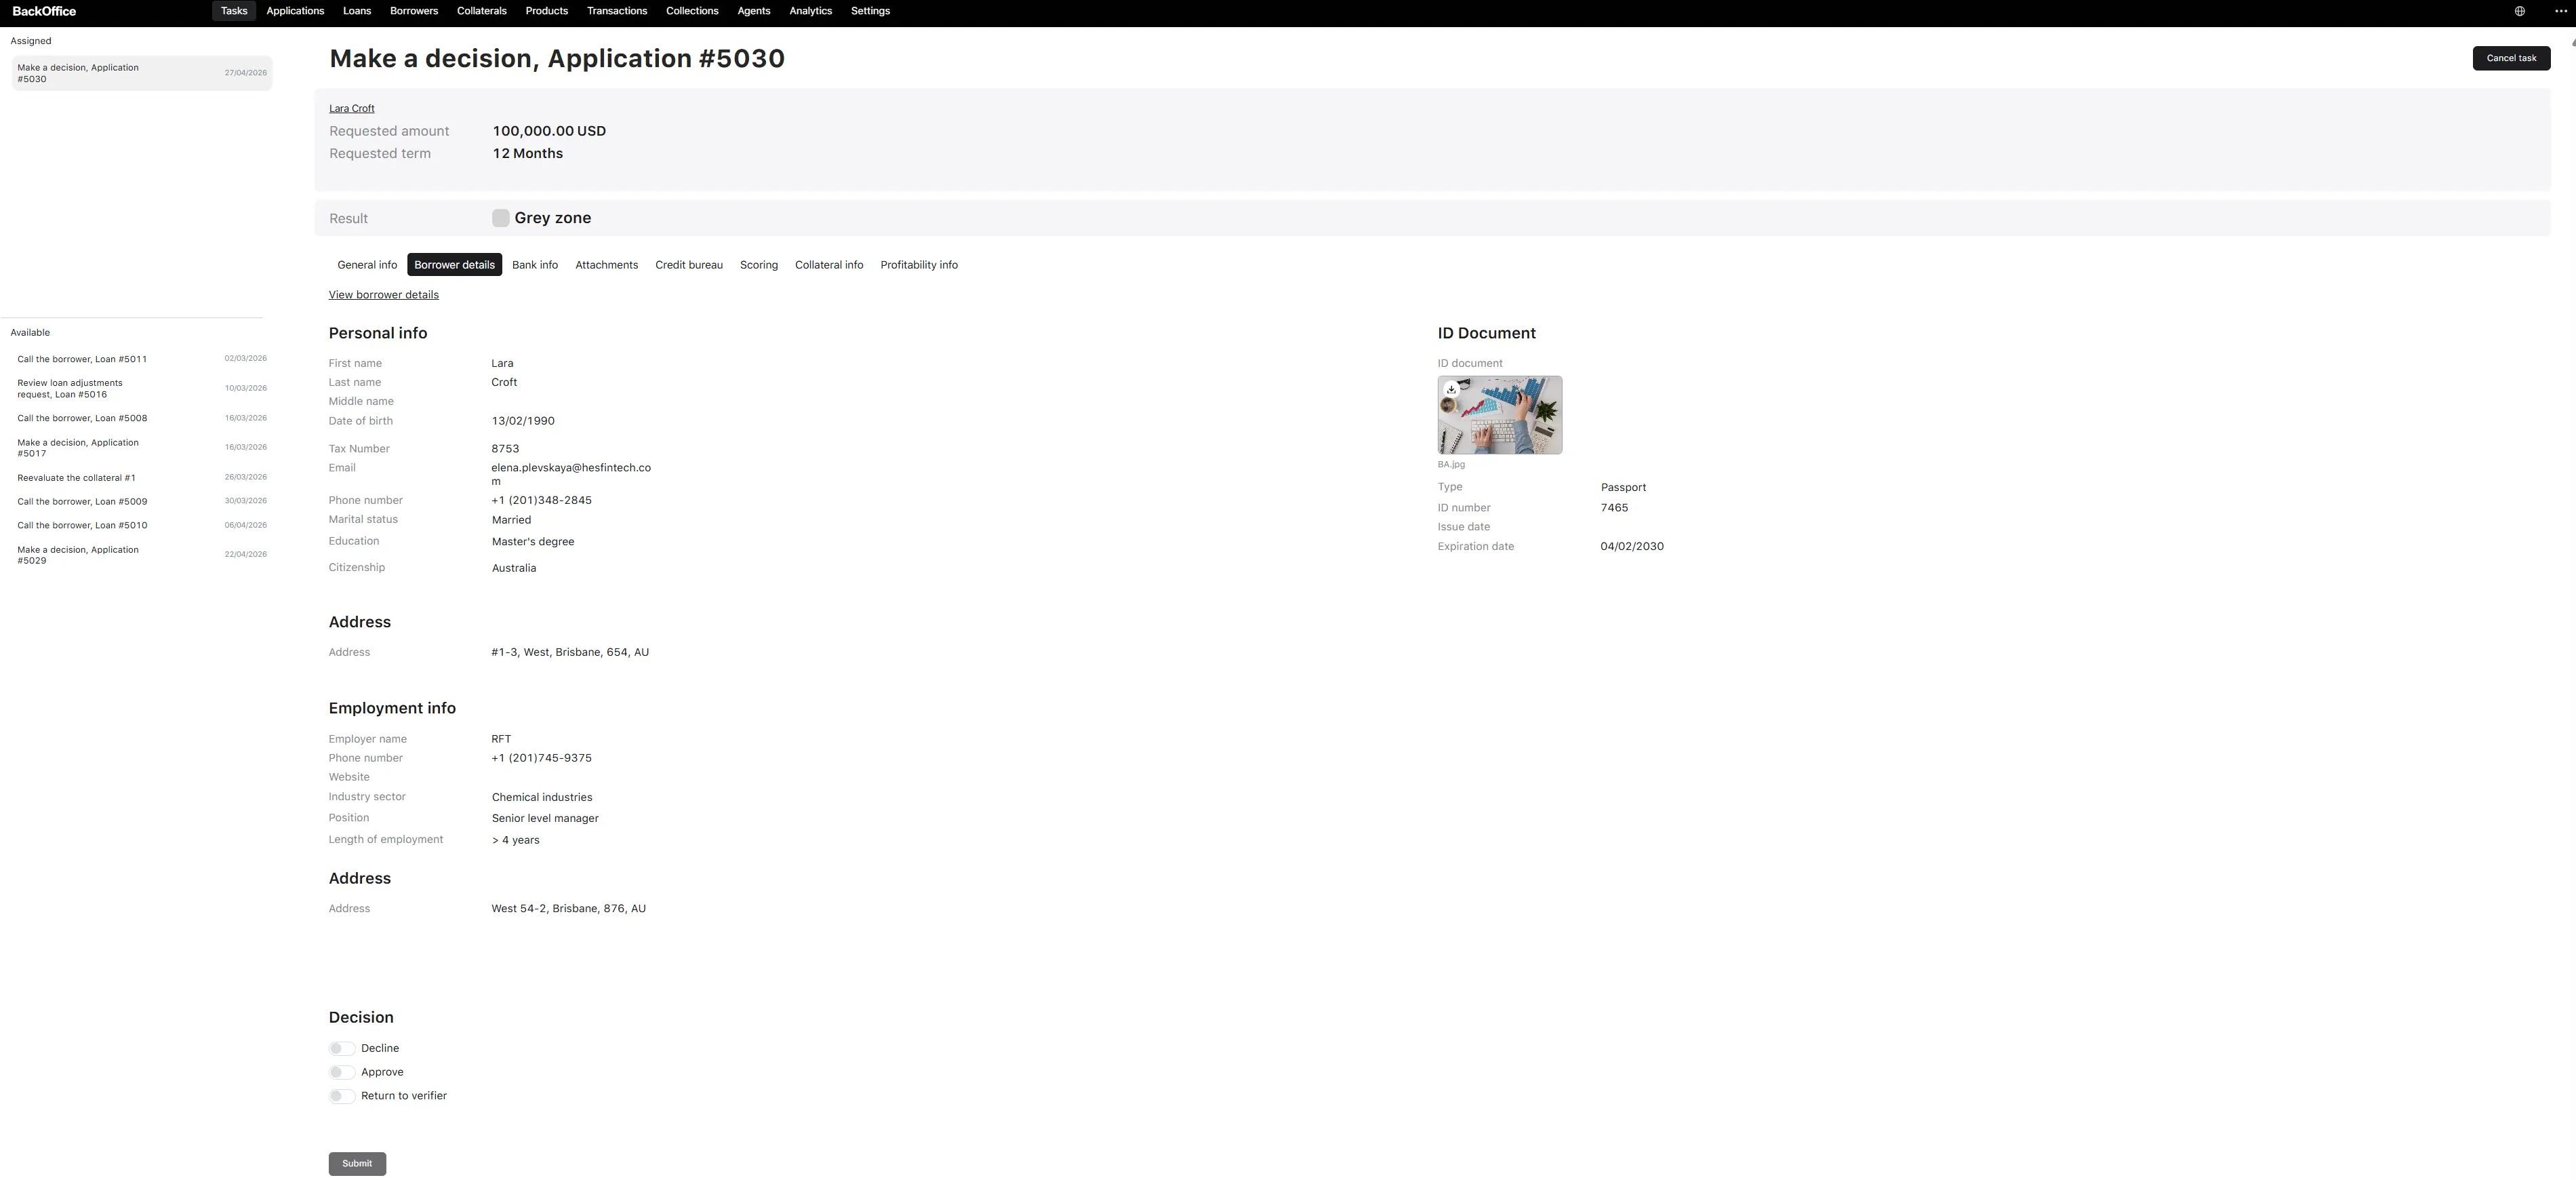Click the phone number +1 (201)348-2845
This screenshot has height=1180, width=2576.
click(541, 501)
